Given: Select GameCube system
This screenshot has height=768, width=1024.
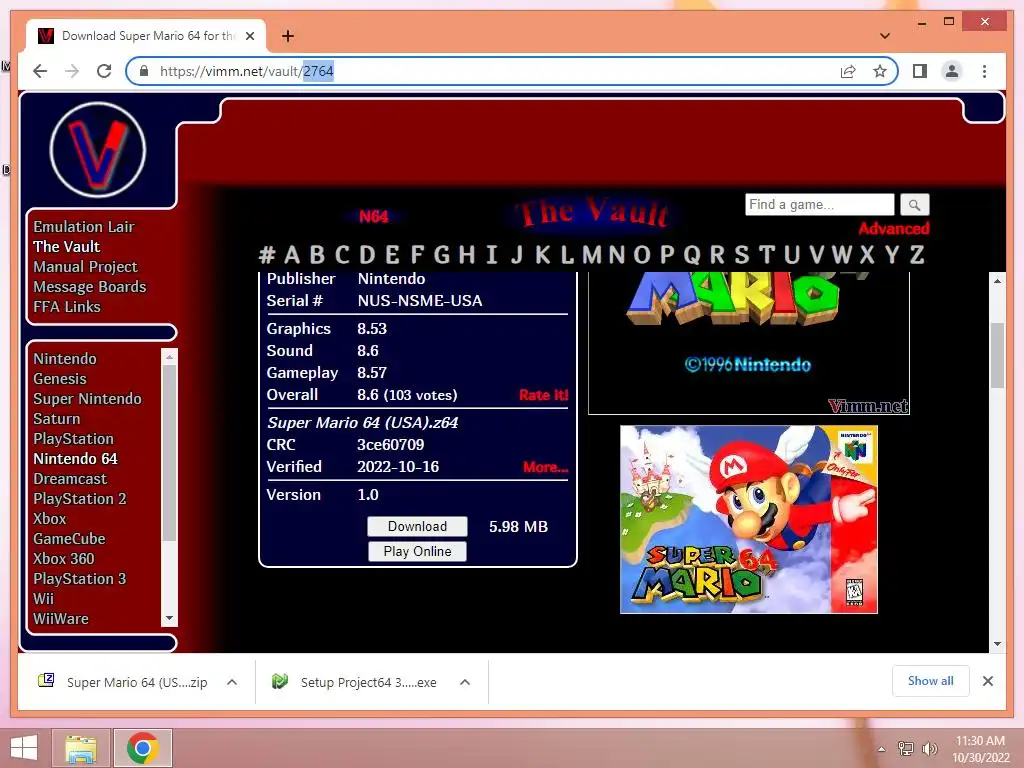Looking at the screenshot, I should (x=69, y=539).
